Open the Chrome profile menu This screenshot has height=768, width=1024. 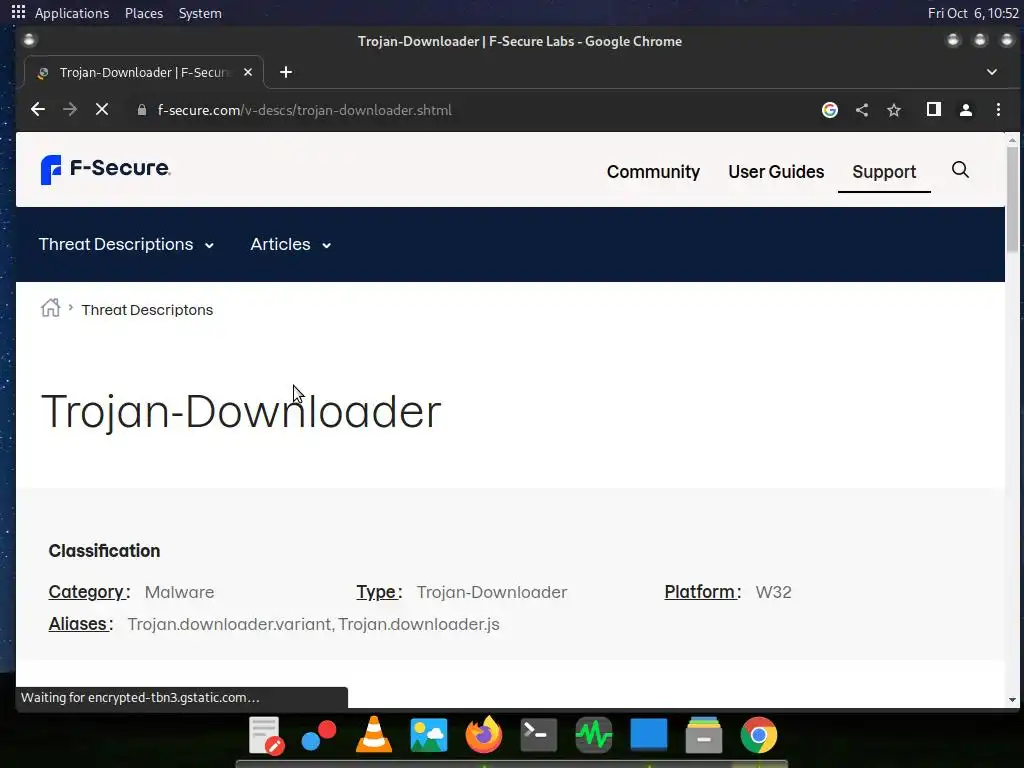point(966,110)
